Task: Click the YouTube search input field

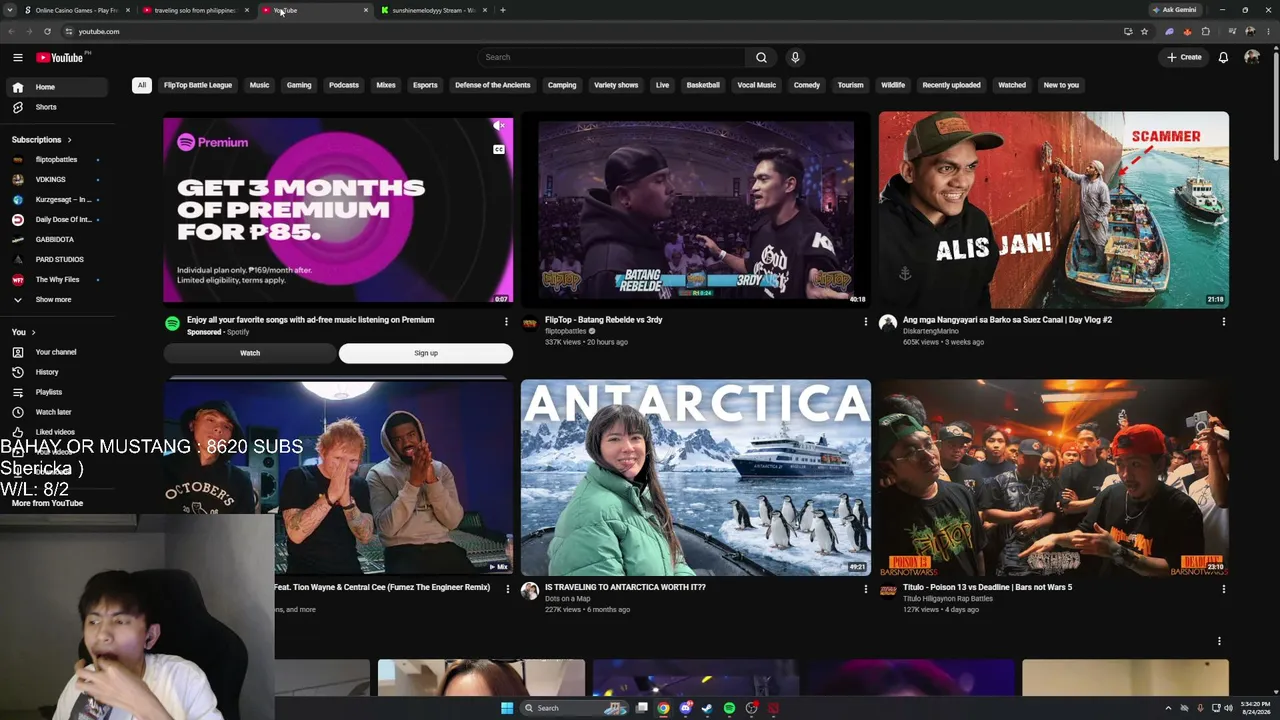Action: 611,57
